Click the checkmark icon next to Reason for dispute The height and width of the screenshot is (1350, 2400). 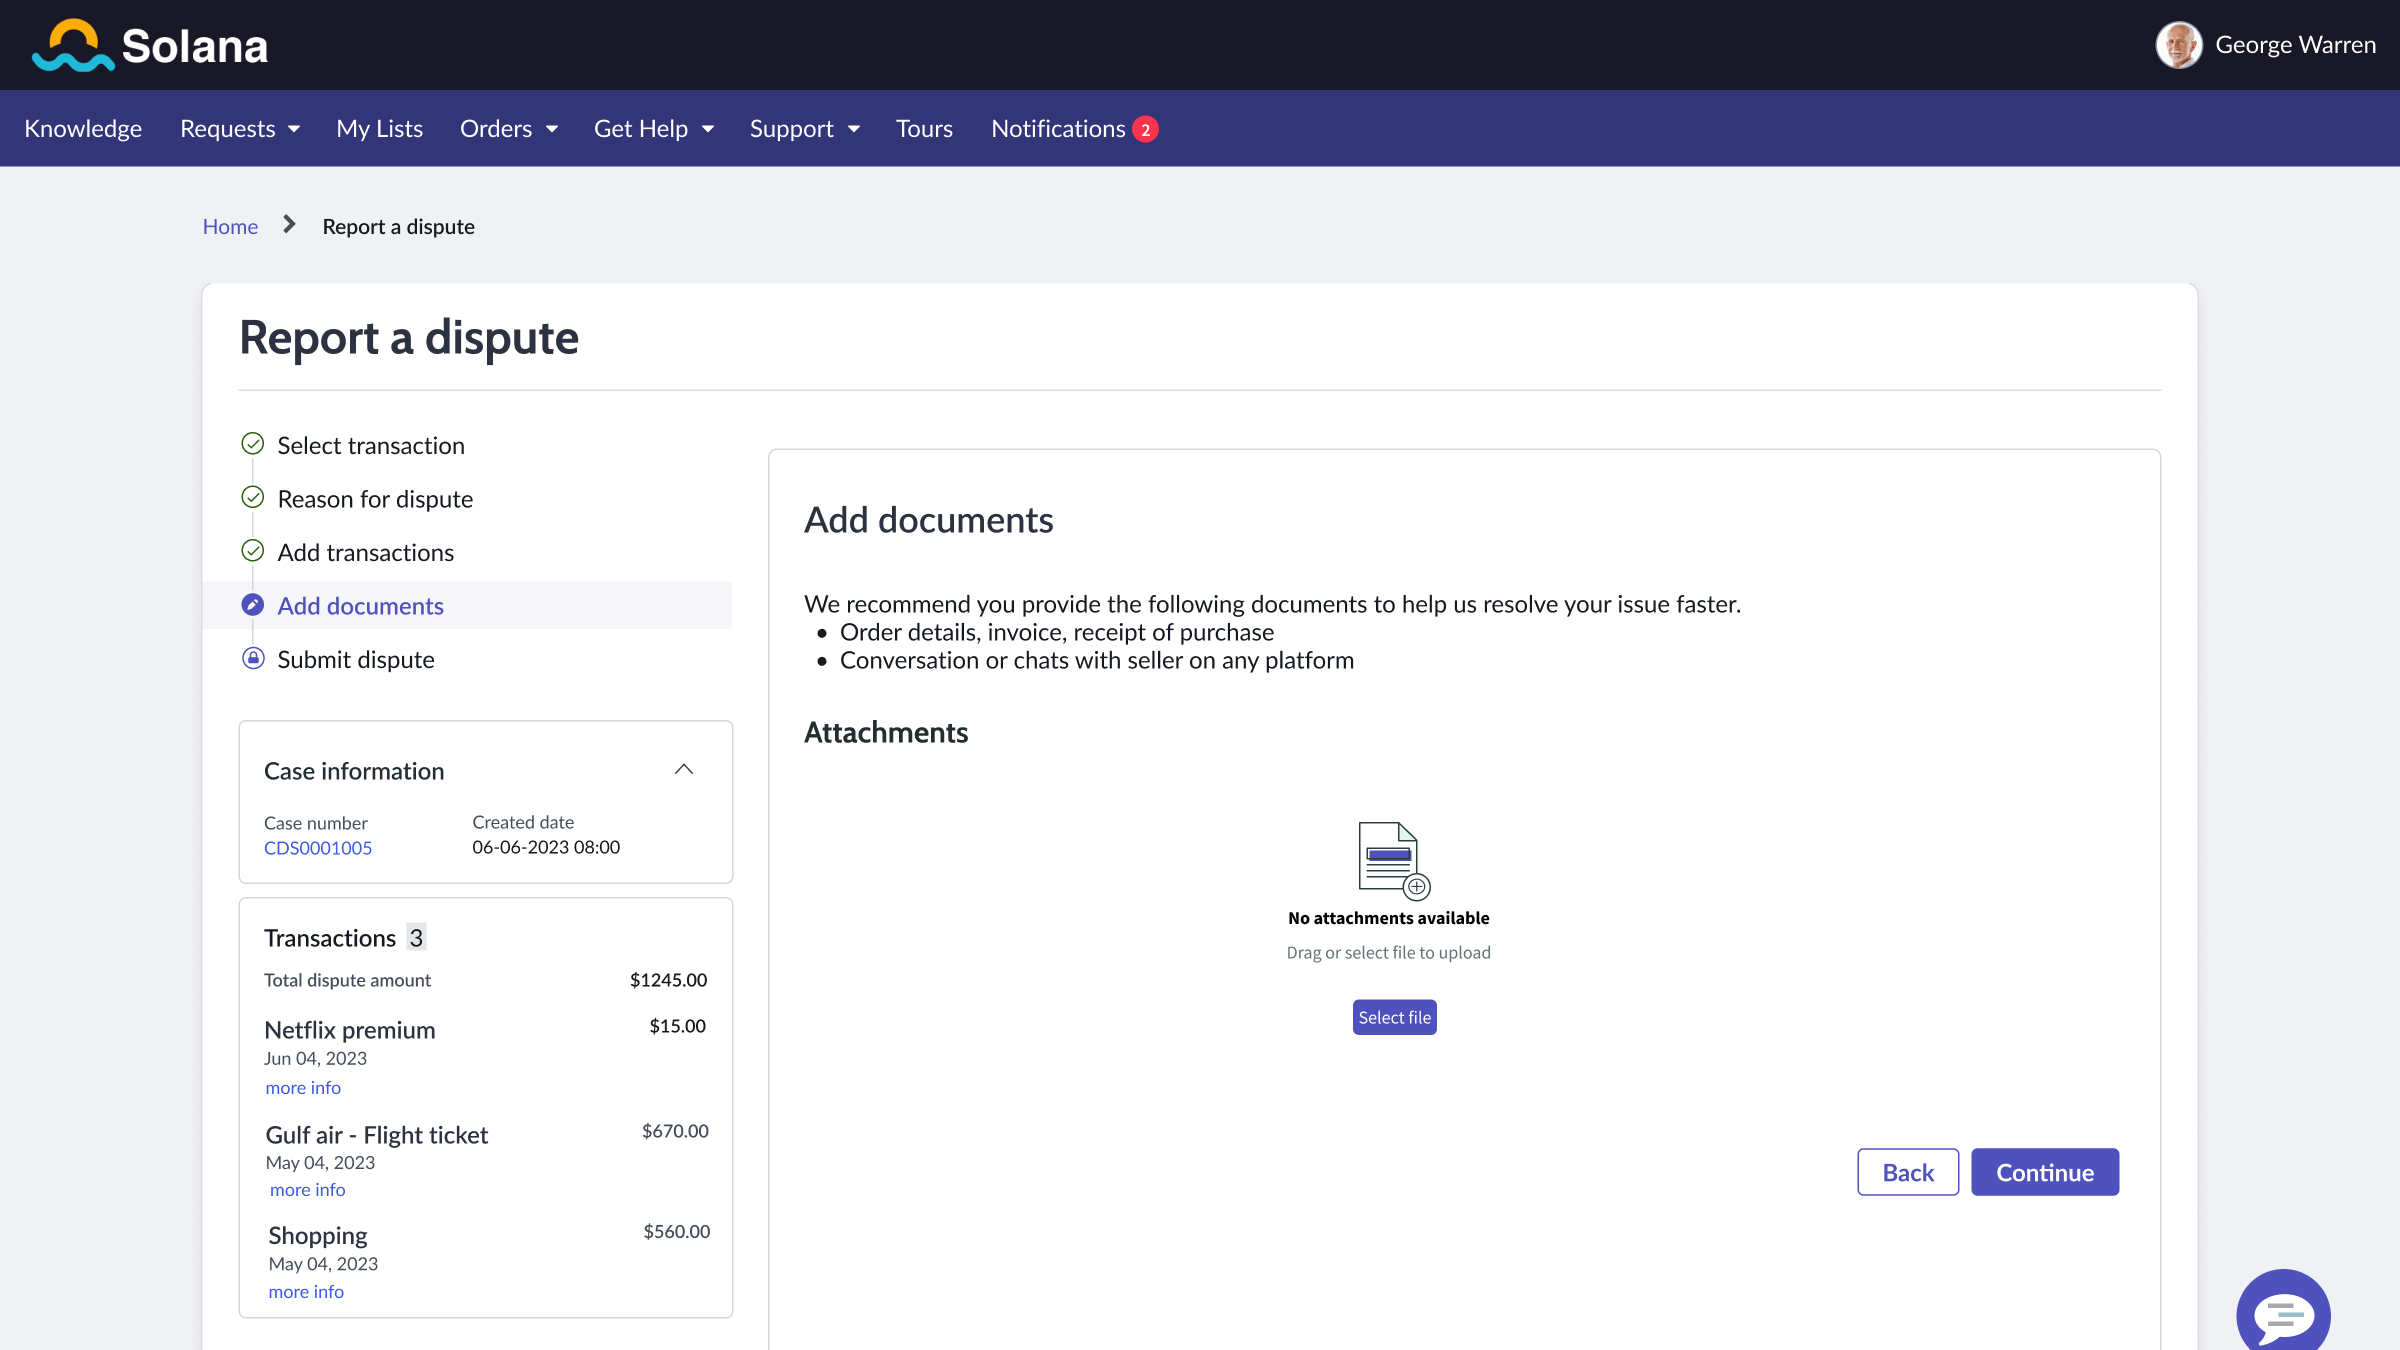[x=252, y=497]
